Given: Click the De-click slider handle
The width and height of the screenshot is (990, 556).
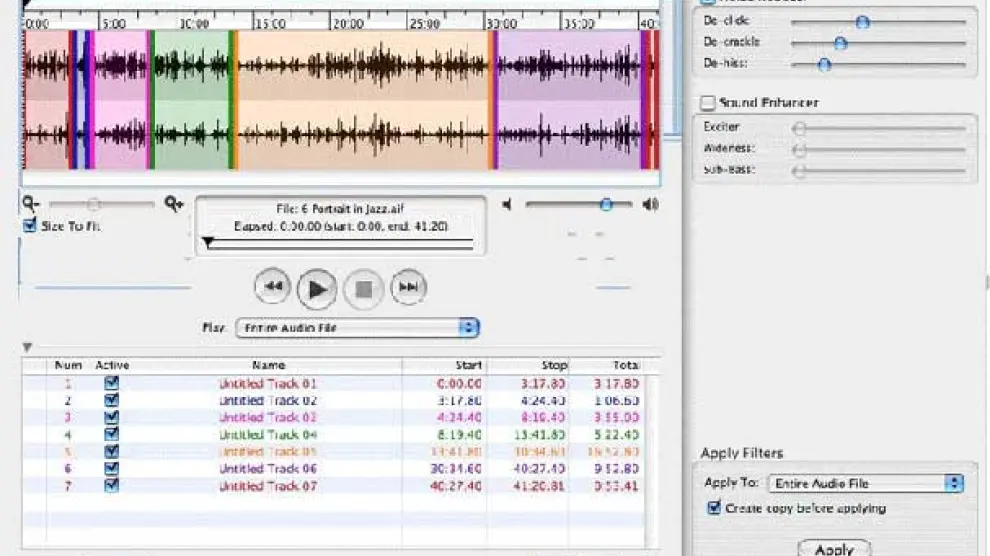Looking at the screenshot, I should (862, 21).
